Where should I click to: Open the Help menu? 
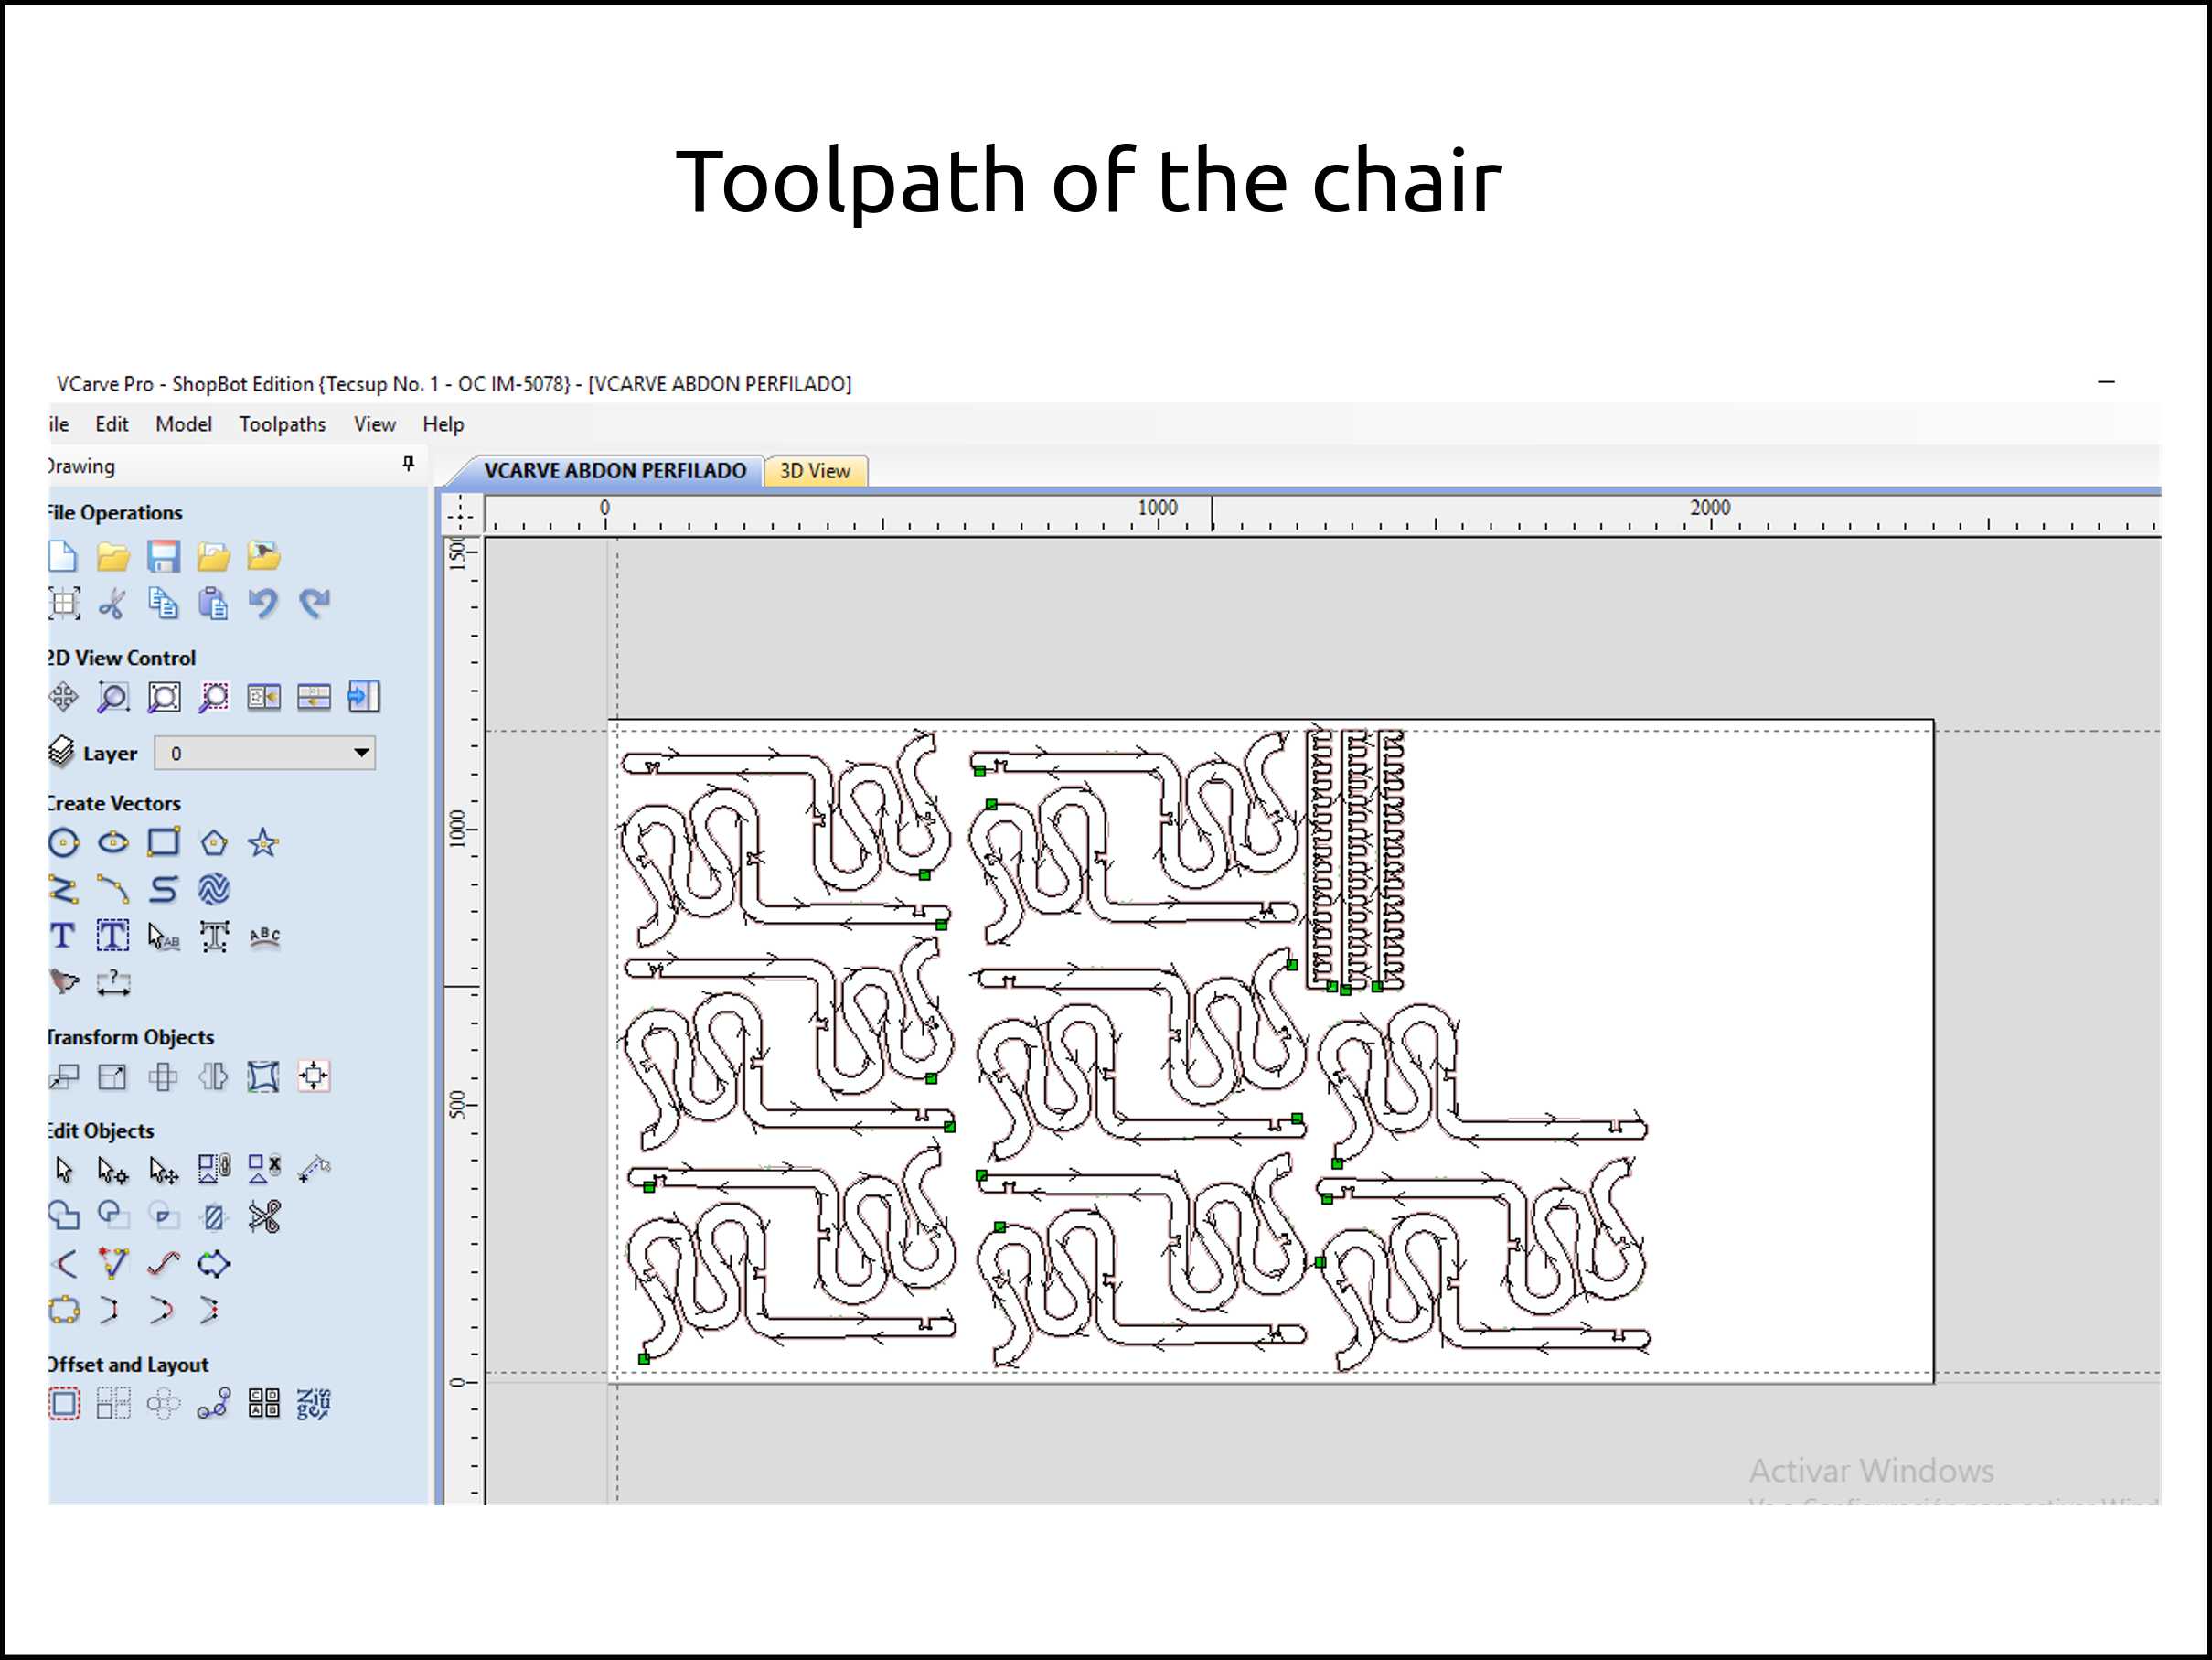click(x=443, y=424)
